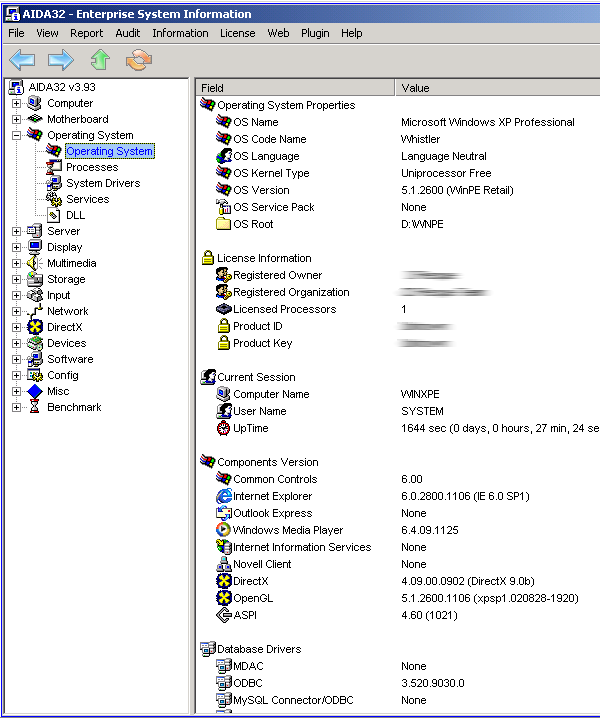Expand the Benchmark tree node

click(x=16, y=408)
